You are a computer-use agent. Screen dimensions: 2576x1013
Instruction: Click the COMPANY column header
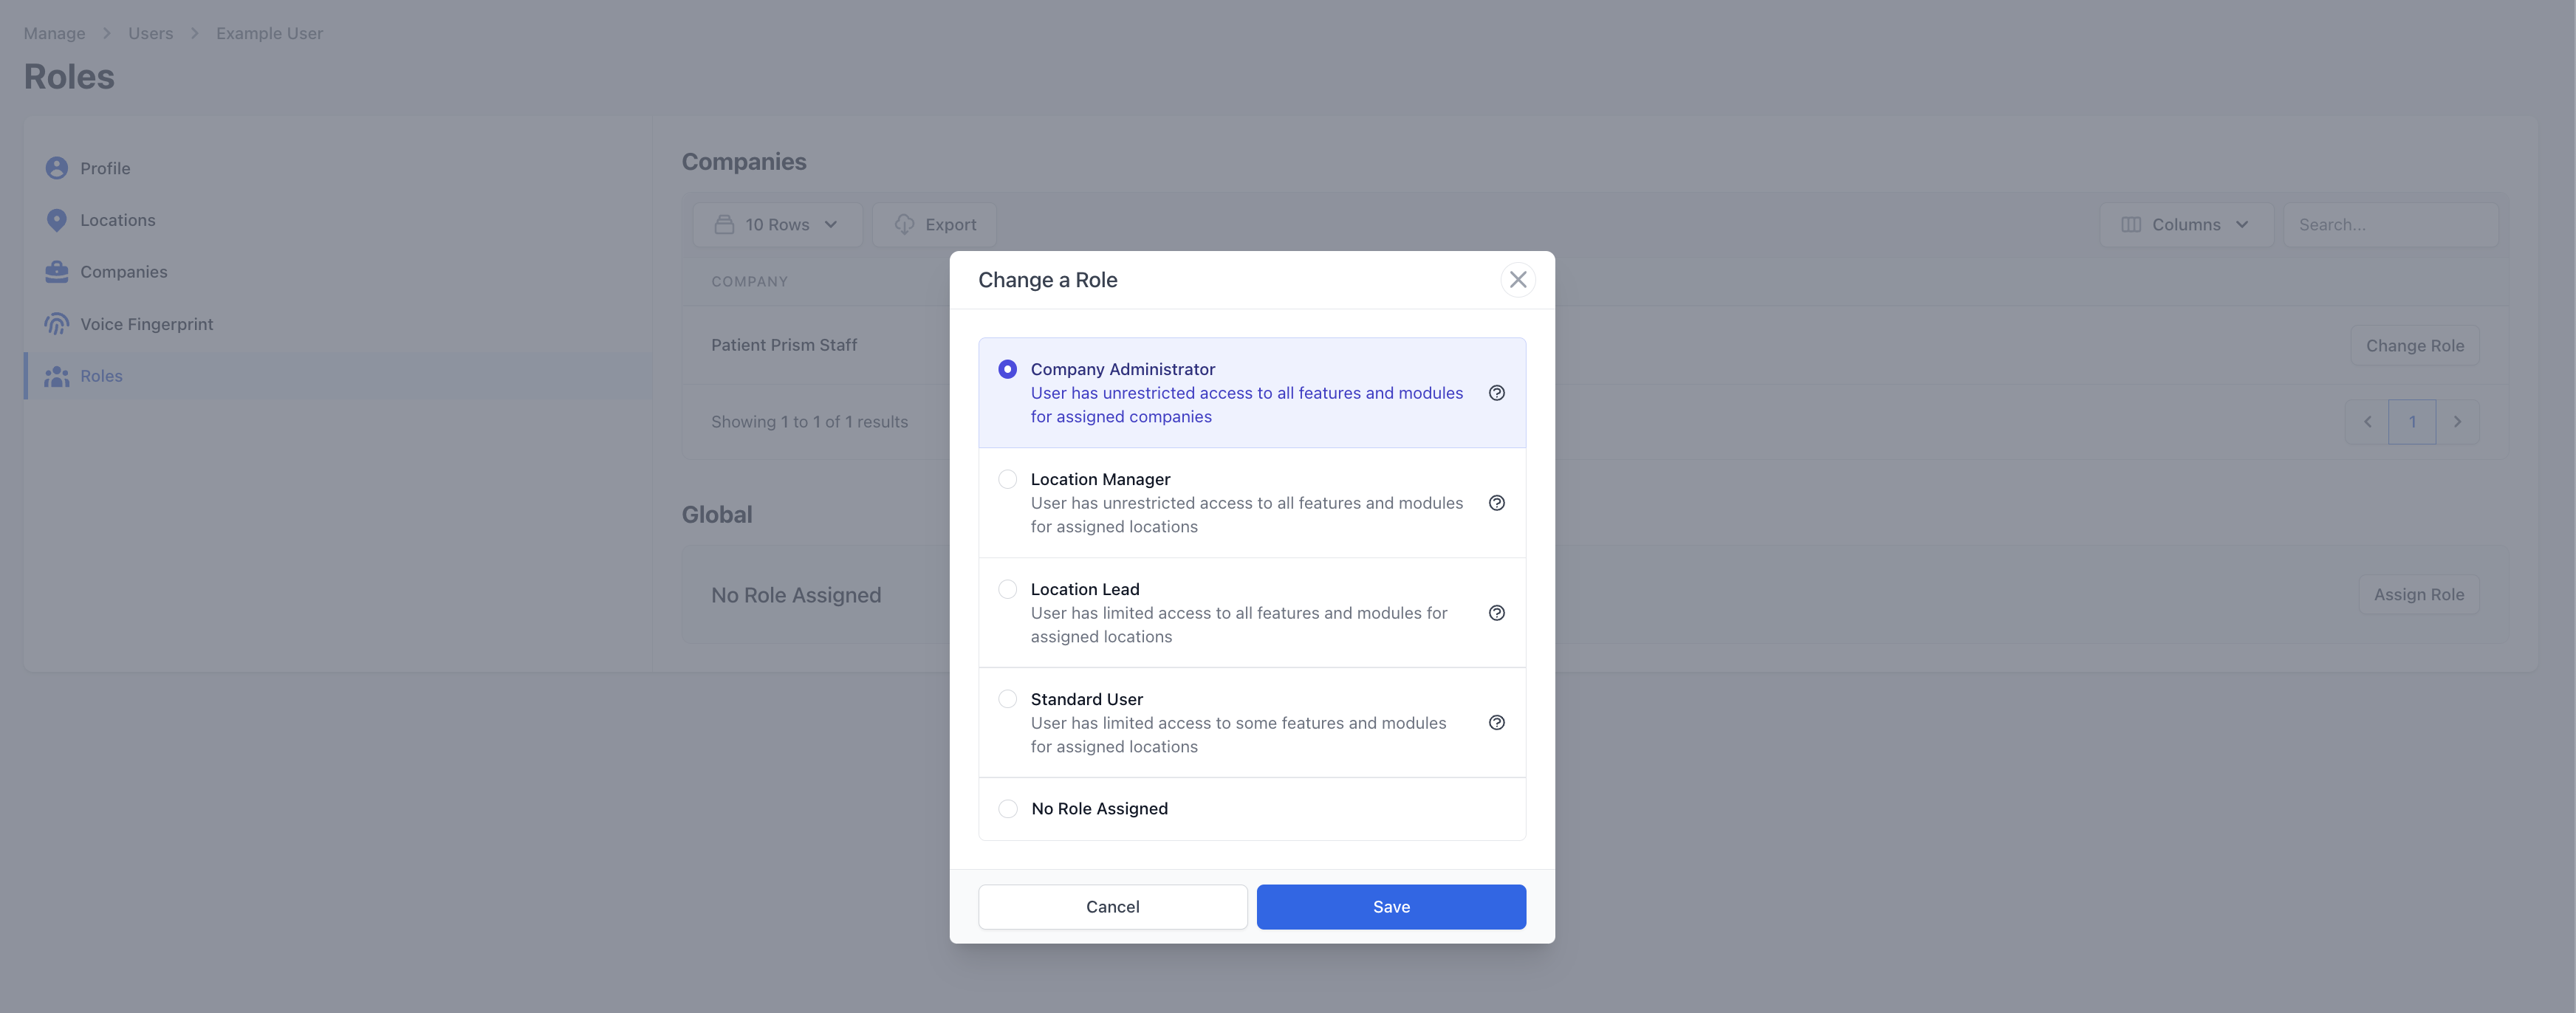749,282
